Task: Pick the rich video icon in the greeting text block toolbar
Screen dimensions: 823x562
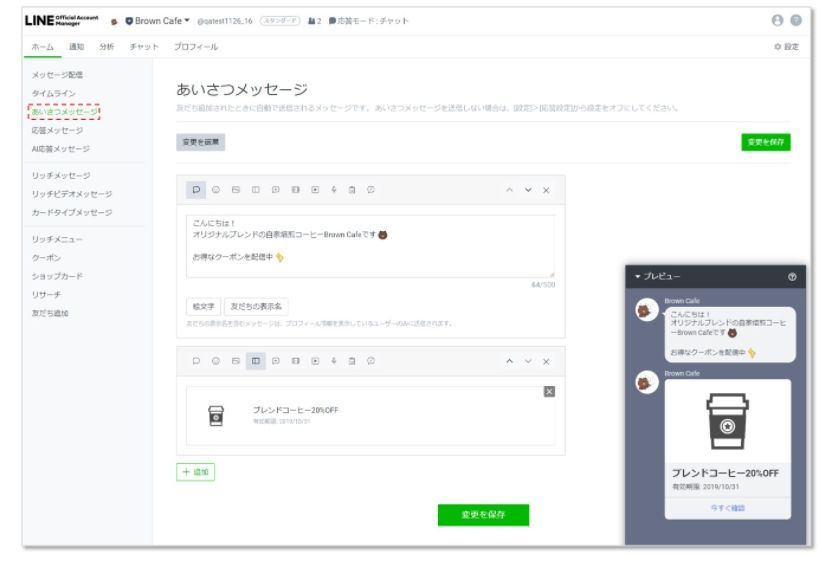Action: click(x=296, y=190)
